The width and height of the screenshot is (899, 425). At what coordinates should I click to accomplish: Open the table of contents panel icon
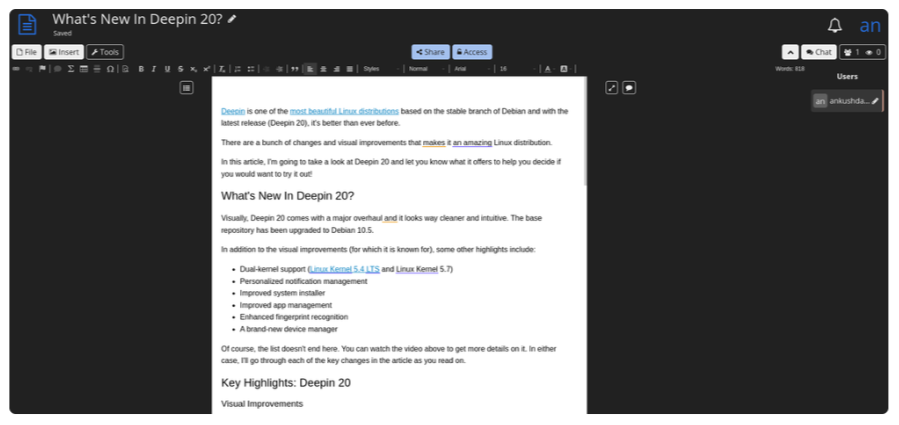click(186, 88)
